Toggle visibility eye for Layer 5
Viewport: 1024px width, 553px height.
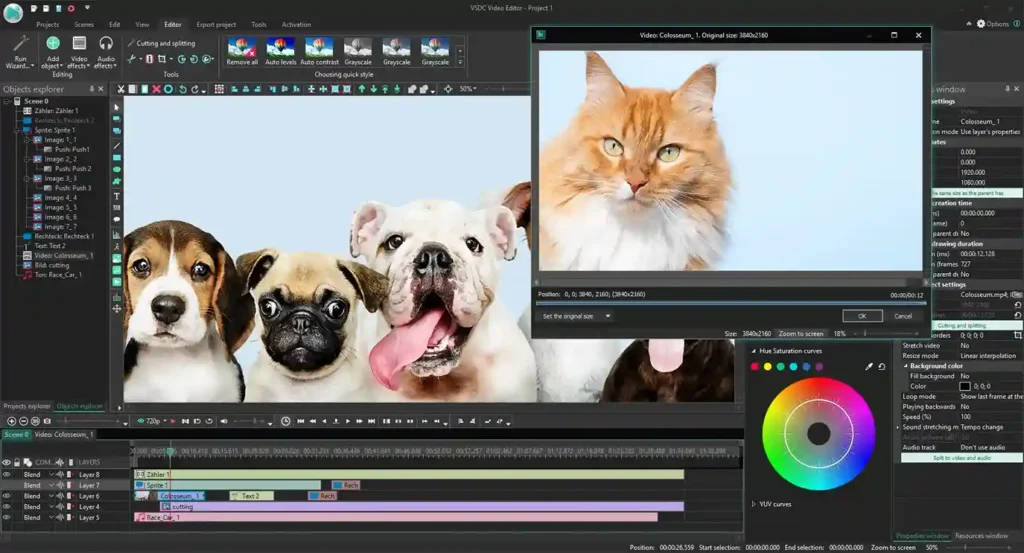[x=7, y=518]
